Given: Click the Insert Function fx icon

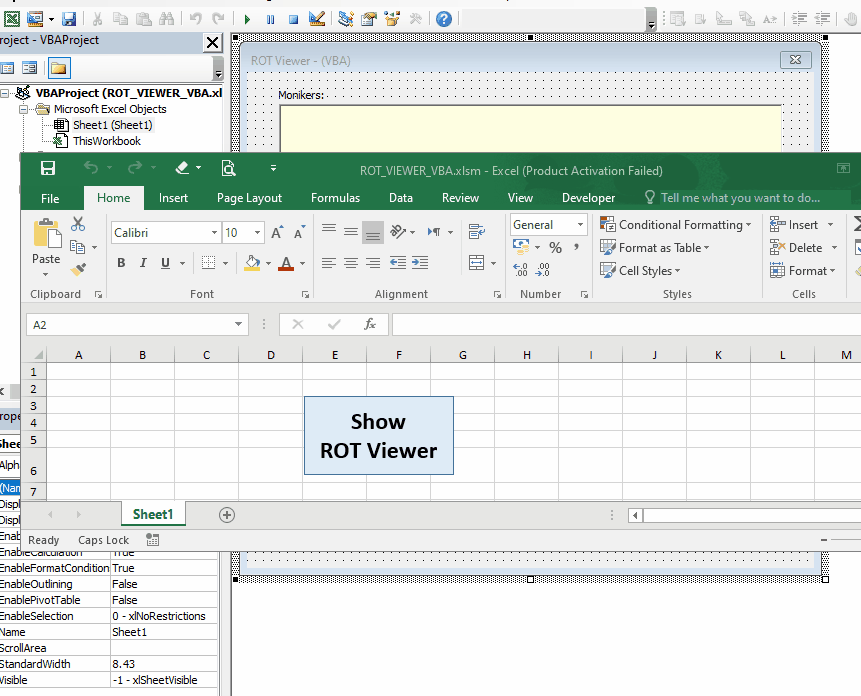Looking at the screenshot, I should click(x=369, y=324).
